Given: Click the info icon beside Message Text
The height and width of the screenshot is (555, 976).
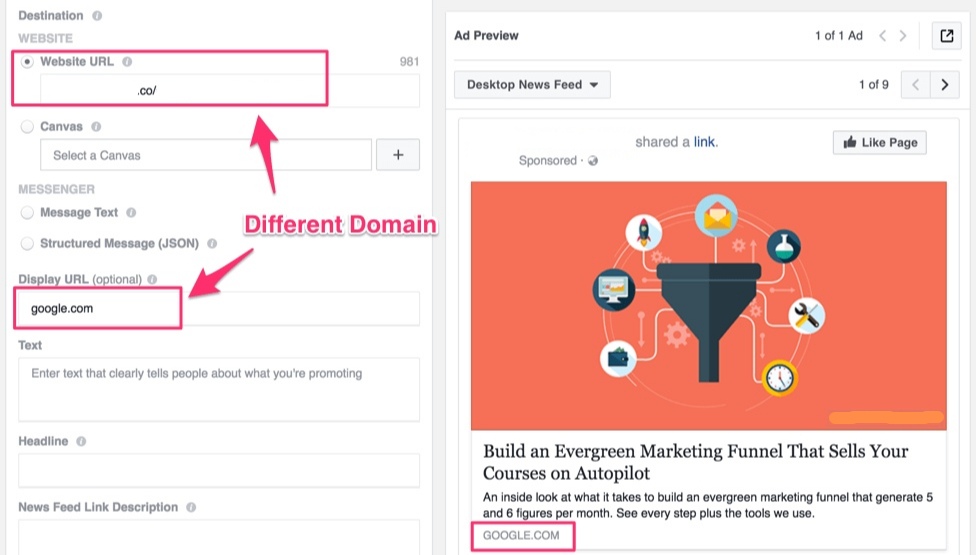Looking at the screenshot, I should [131, 213].
